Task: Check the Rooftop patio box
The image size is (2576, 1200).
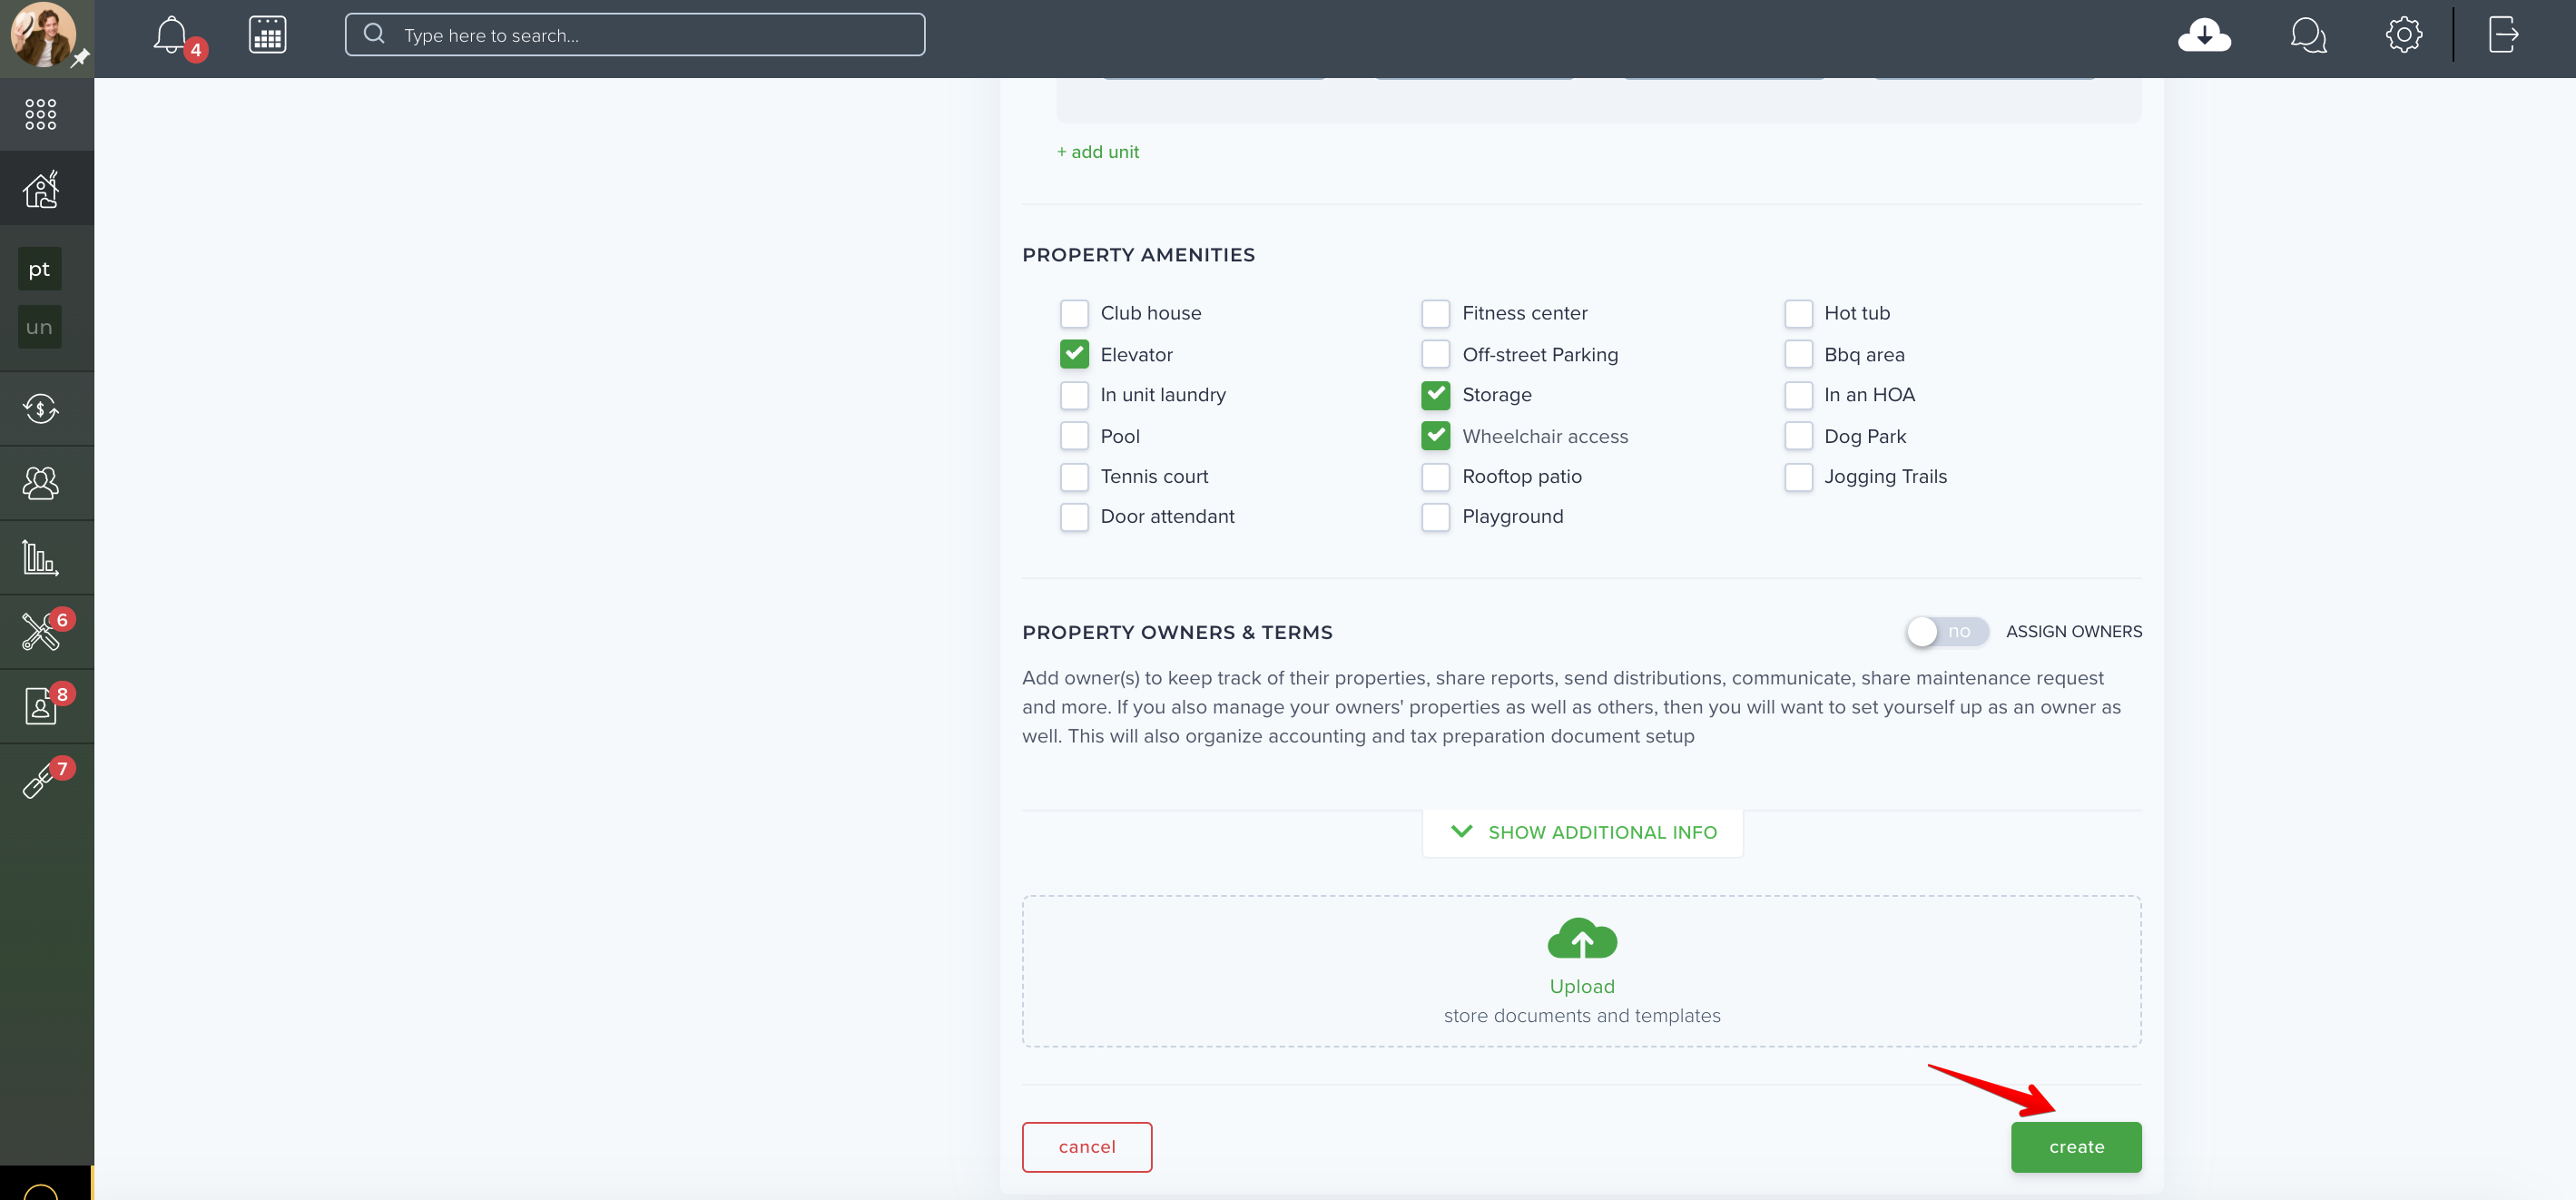Action: coord(1435,477)
